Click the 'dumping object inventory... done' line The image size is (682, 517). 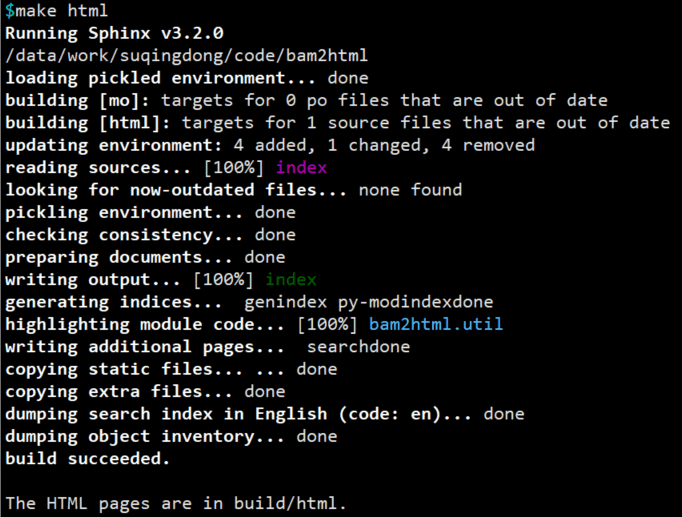click(171, 437)
